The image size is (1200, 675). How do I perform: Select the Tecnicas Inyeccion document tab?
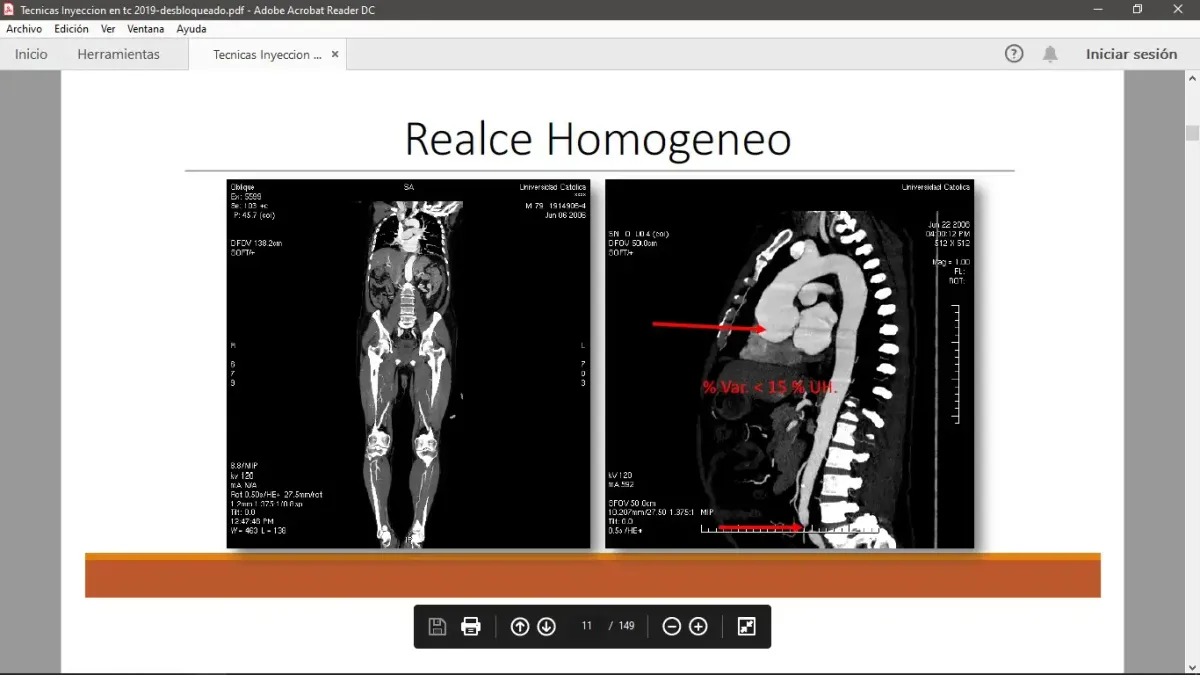click(x=267, y=55)
